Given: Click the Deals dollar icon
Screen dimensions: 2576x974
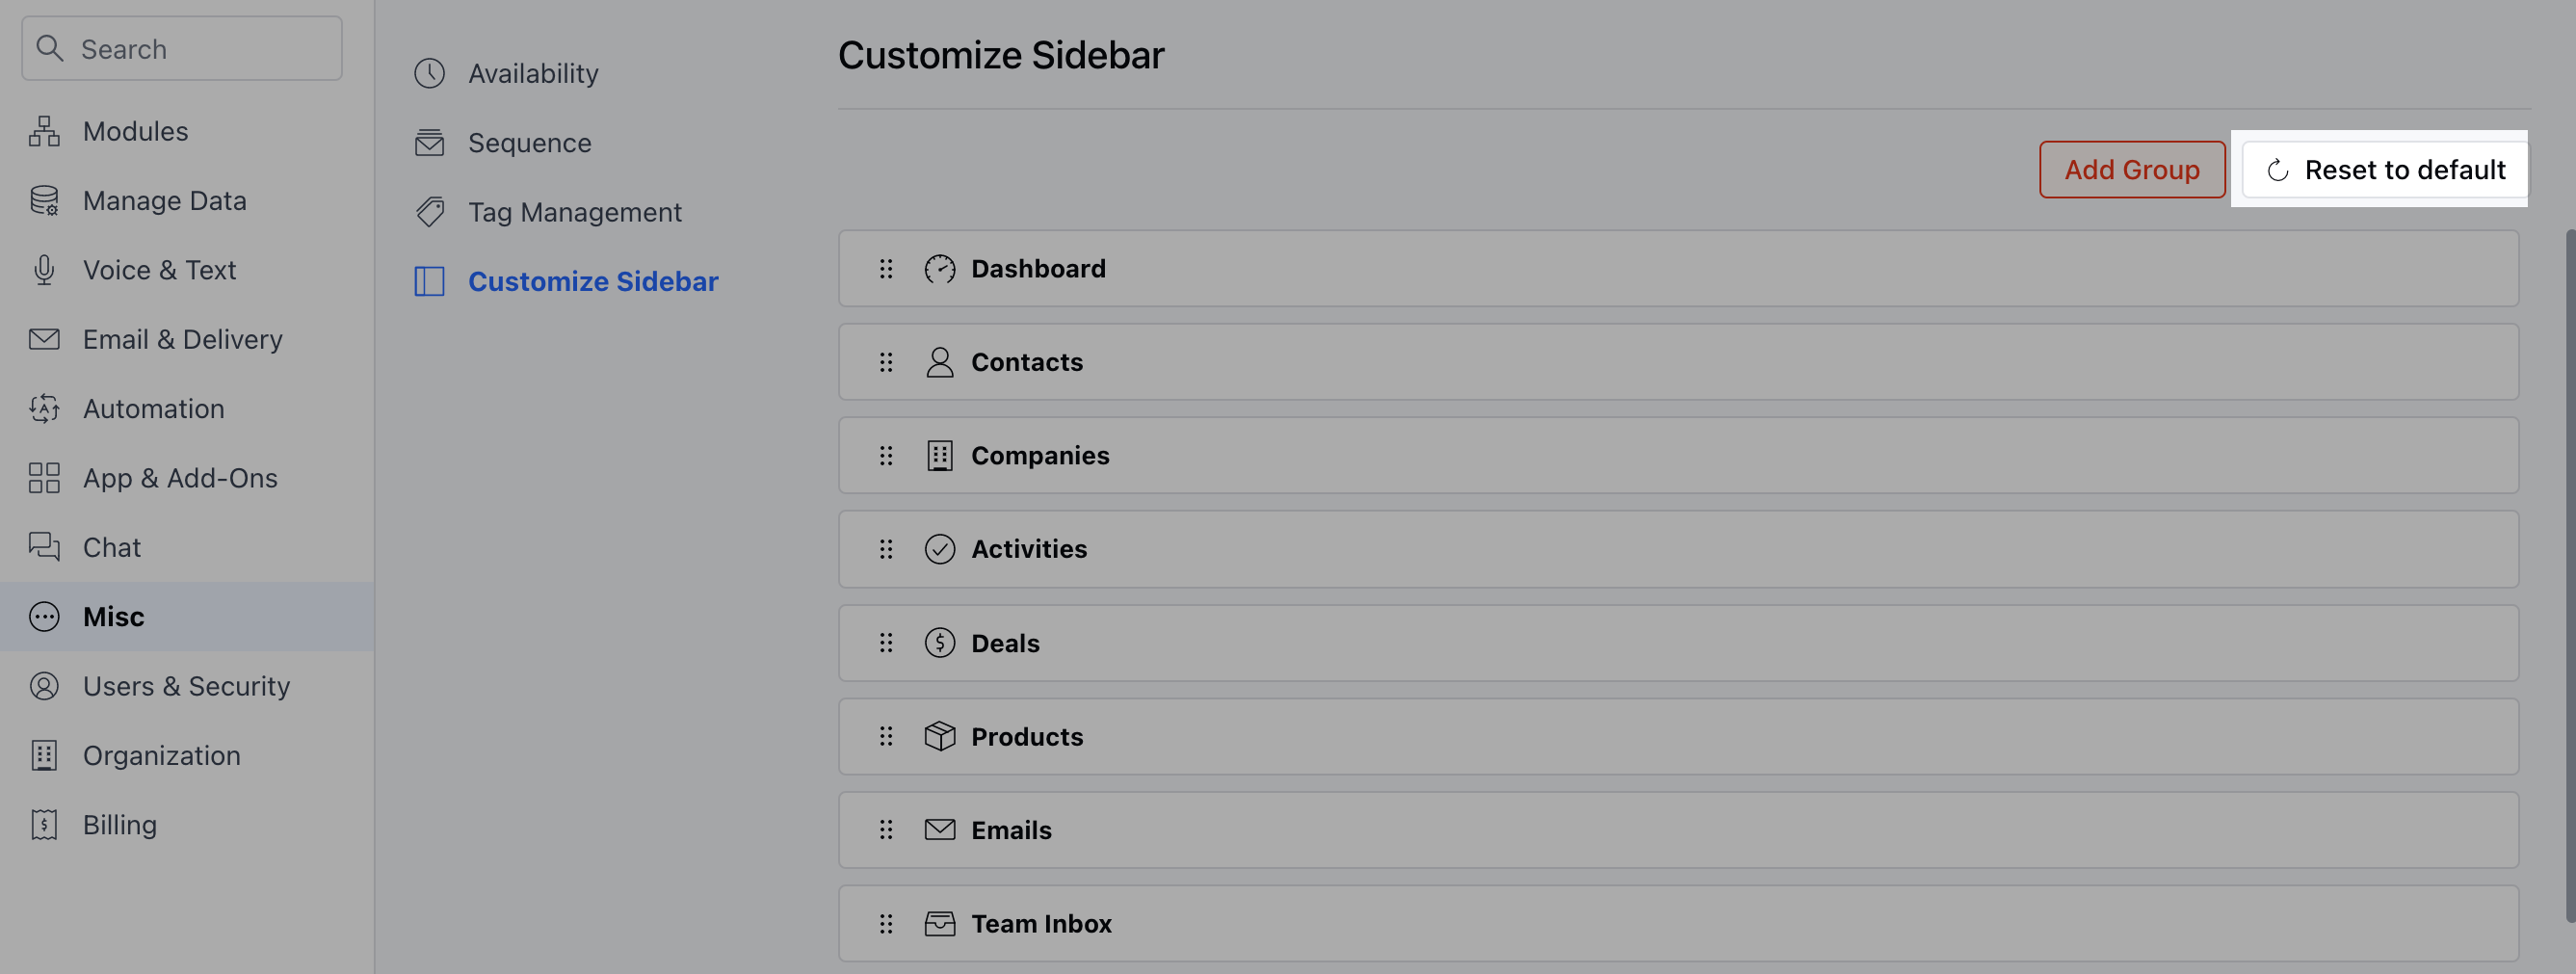Looking at the screenshot, I should pyautogui.click(x=939, y=642).
